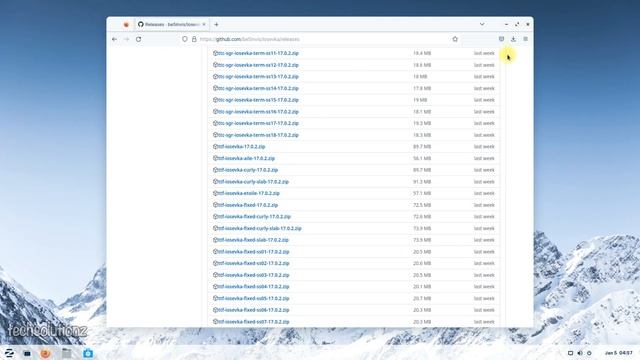The image size is (640, 360).
Task: Download ttf-iosevka-fixed-curly-17.0.2.zip
Action: (254, 216)
